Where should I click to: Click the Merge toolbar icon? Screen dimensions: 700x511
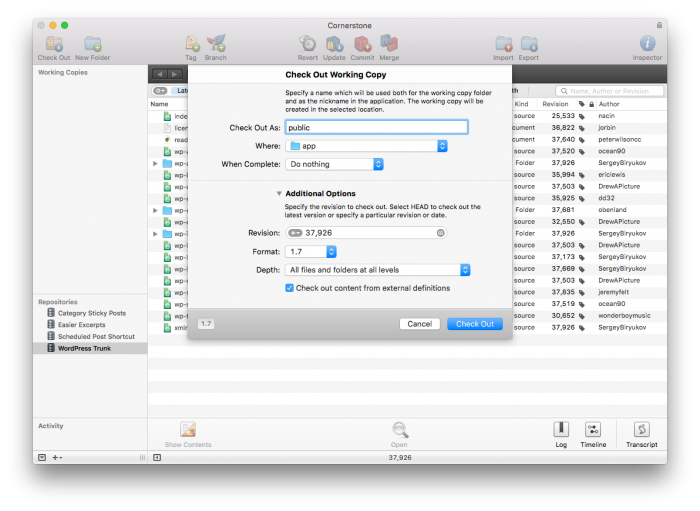(x=389, y=44)
